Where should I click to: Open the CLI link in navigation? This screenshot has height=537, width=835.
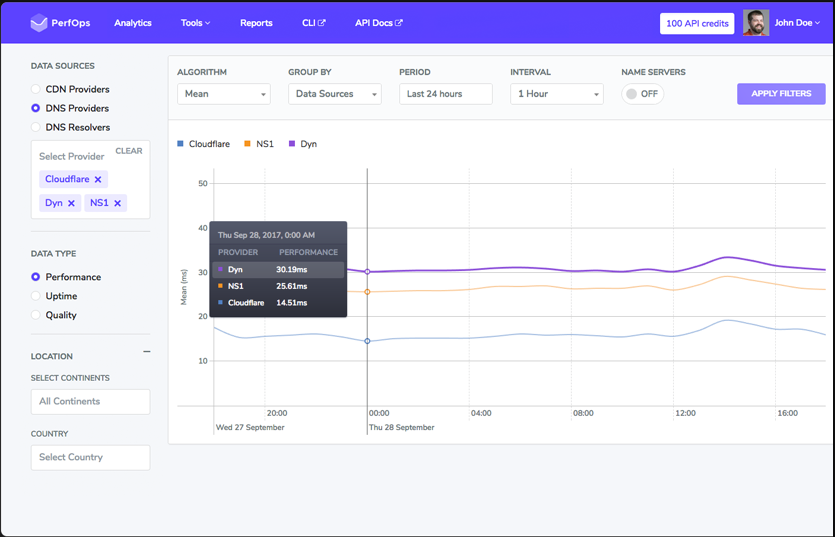tap(314, 23)
